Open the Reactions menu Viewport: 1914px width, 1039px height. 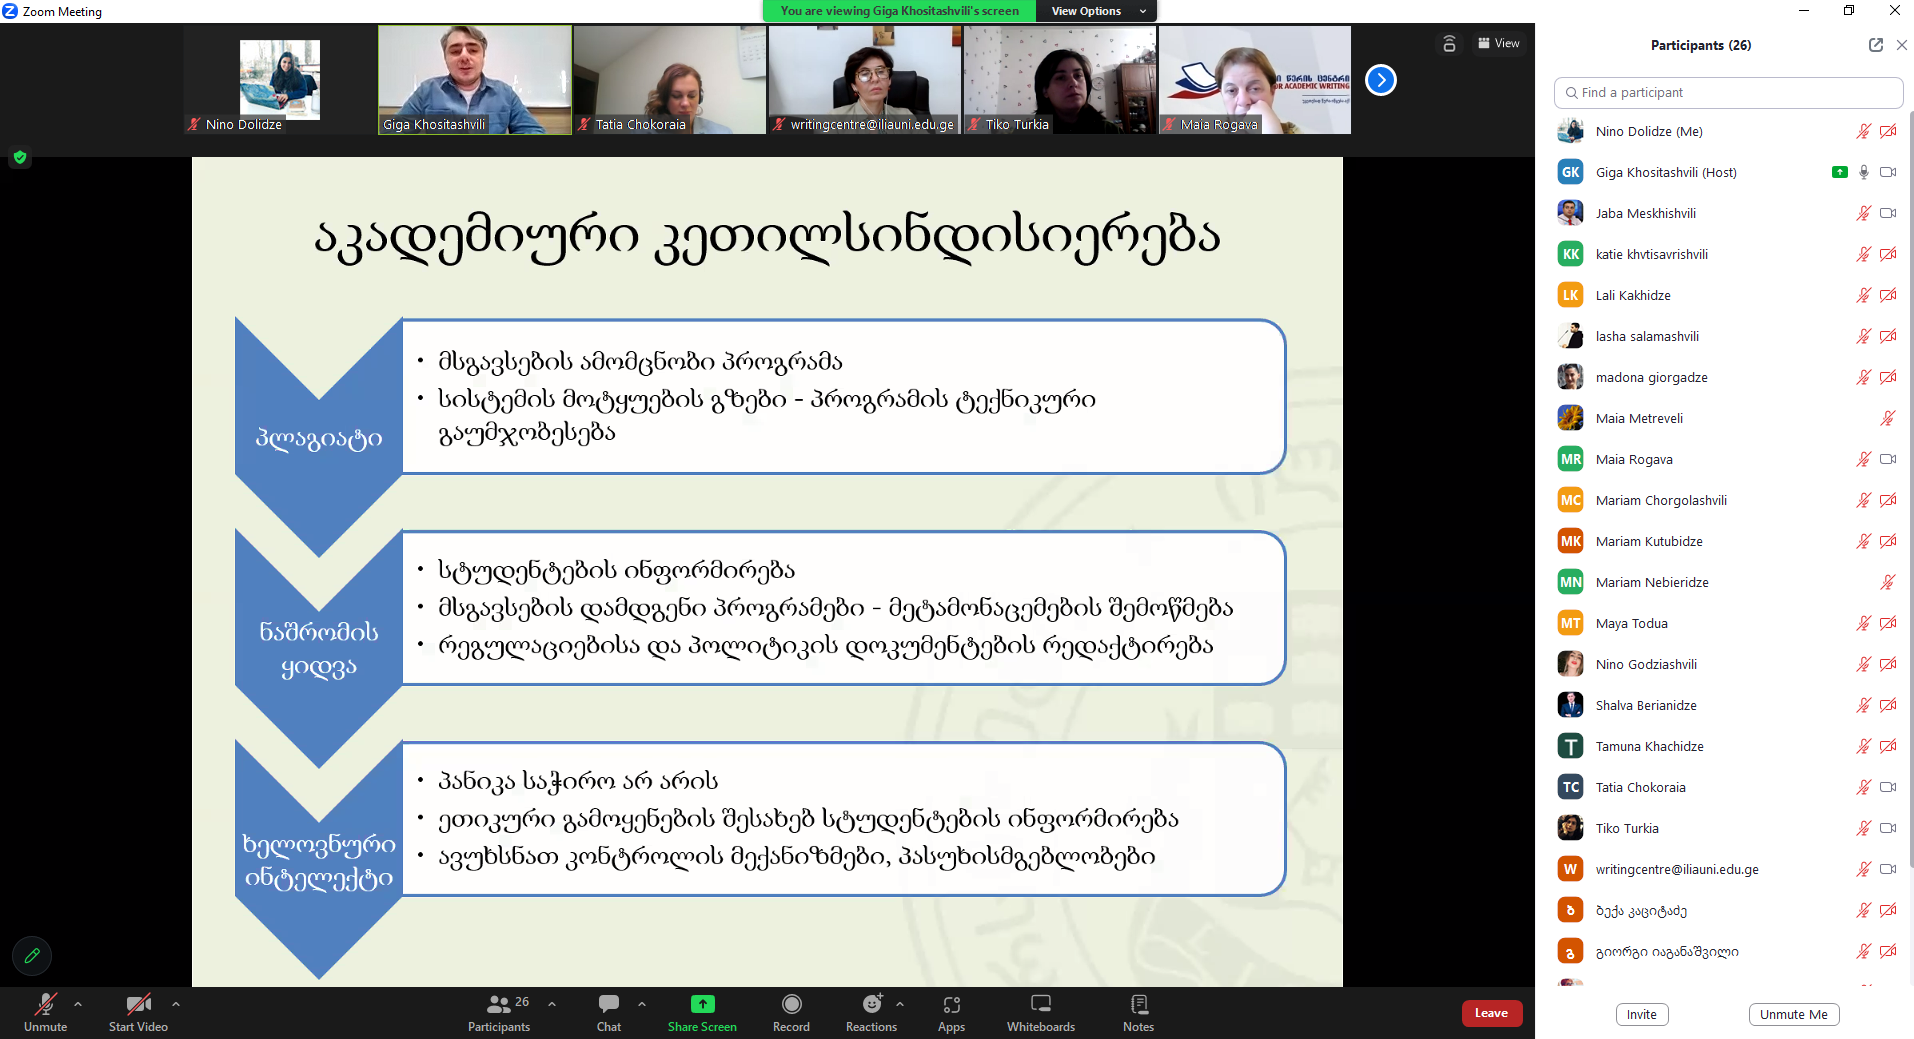[871, 1012]
